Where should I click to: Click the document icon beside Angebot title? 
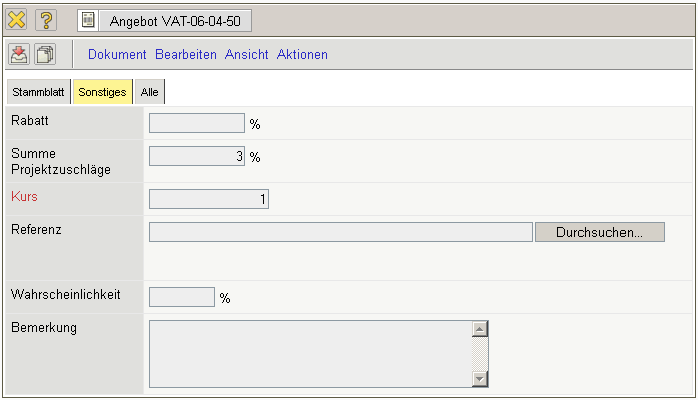(x=88, y=20)
